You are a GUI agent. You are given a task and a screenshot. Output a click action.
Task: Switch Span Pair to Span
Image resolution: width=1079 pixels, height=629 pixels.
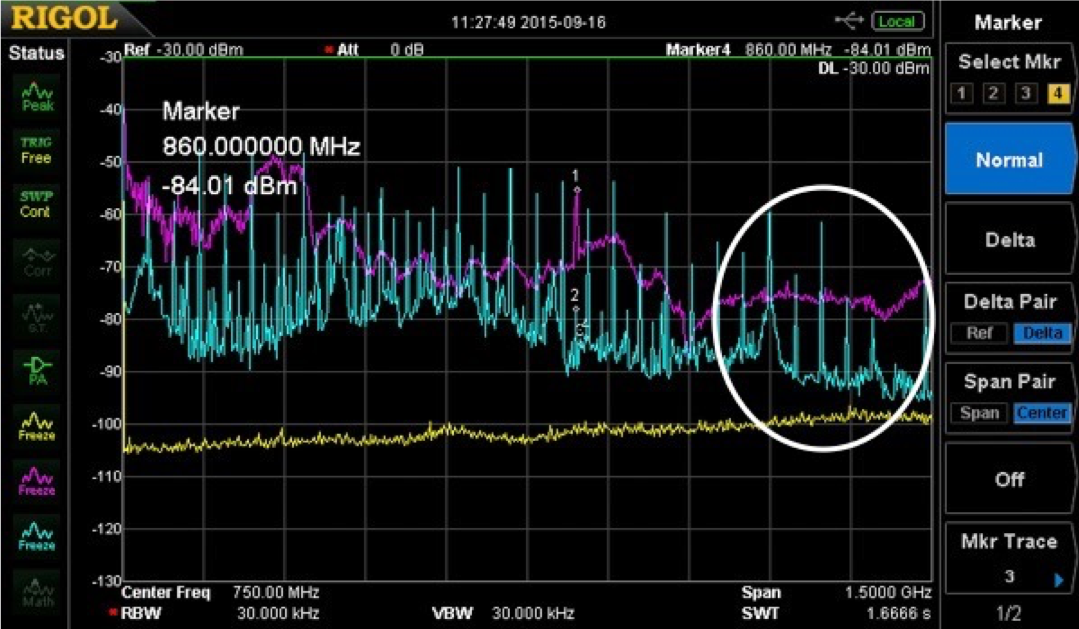pos(979,413)
